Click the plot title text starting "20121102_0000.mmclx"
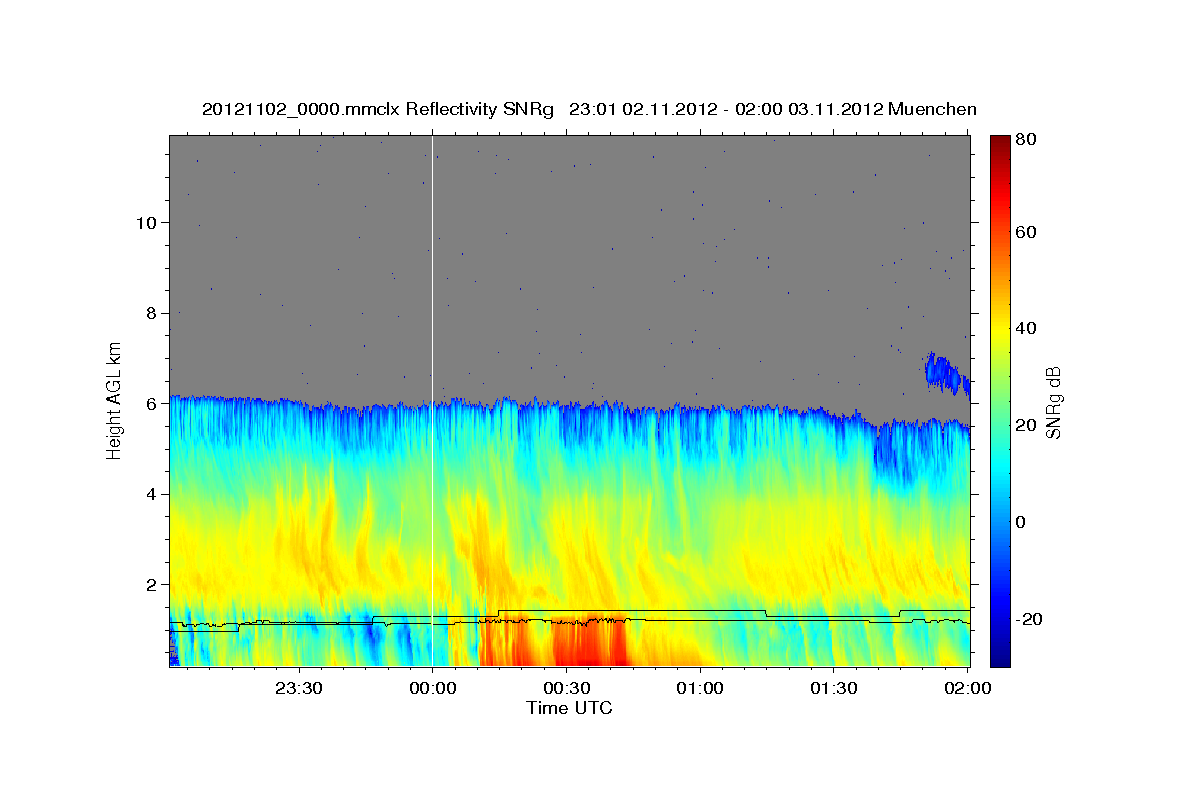 (x=589, y=108)
